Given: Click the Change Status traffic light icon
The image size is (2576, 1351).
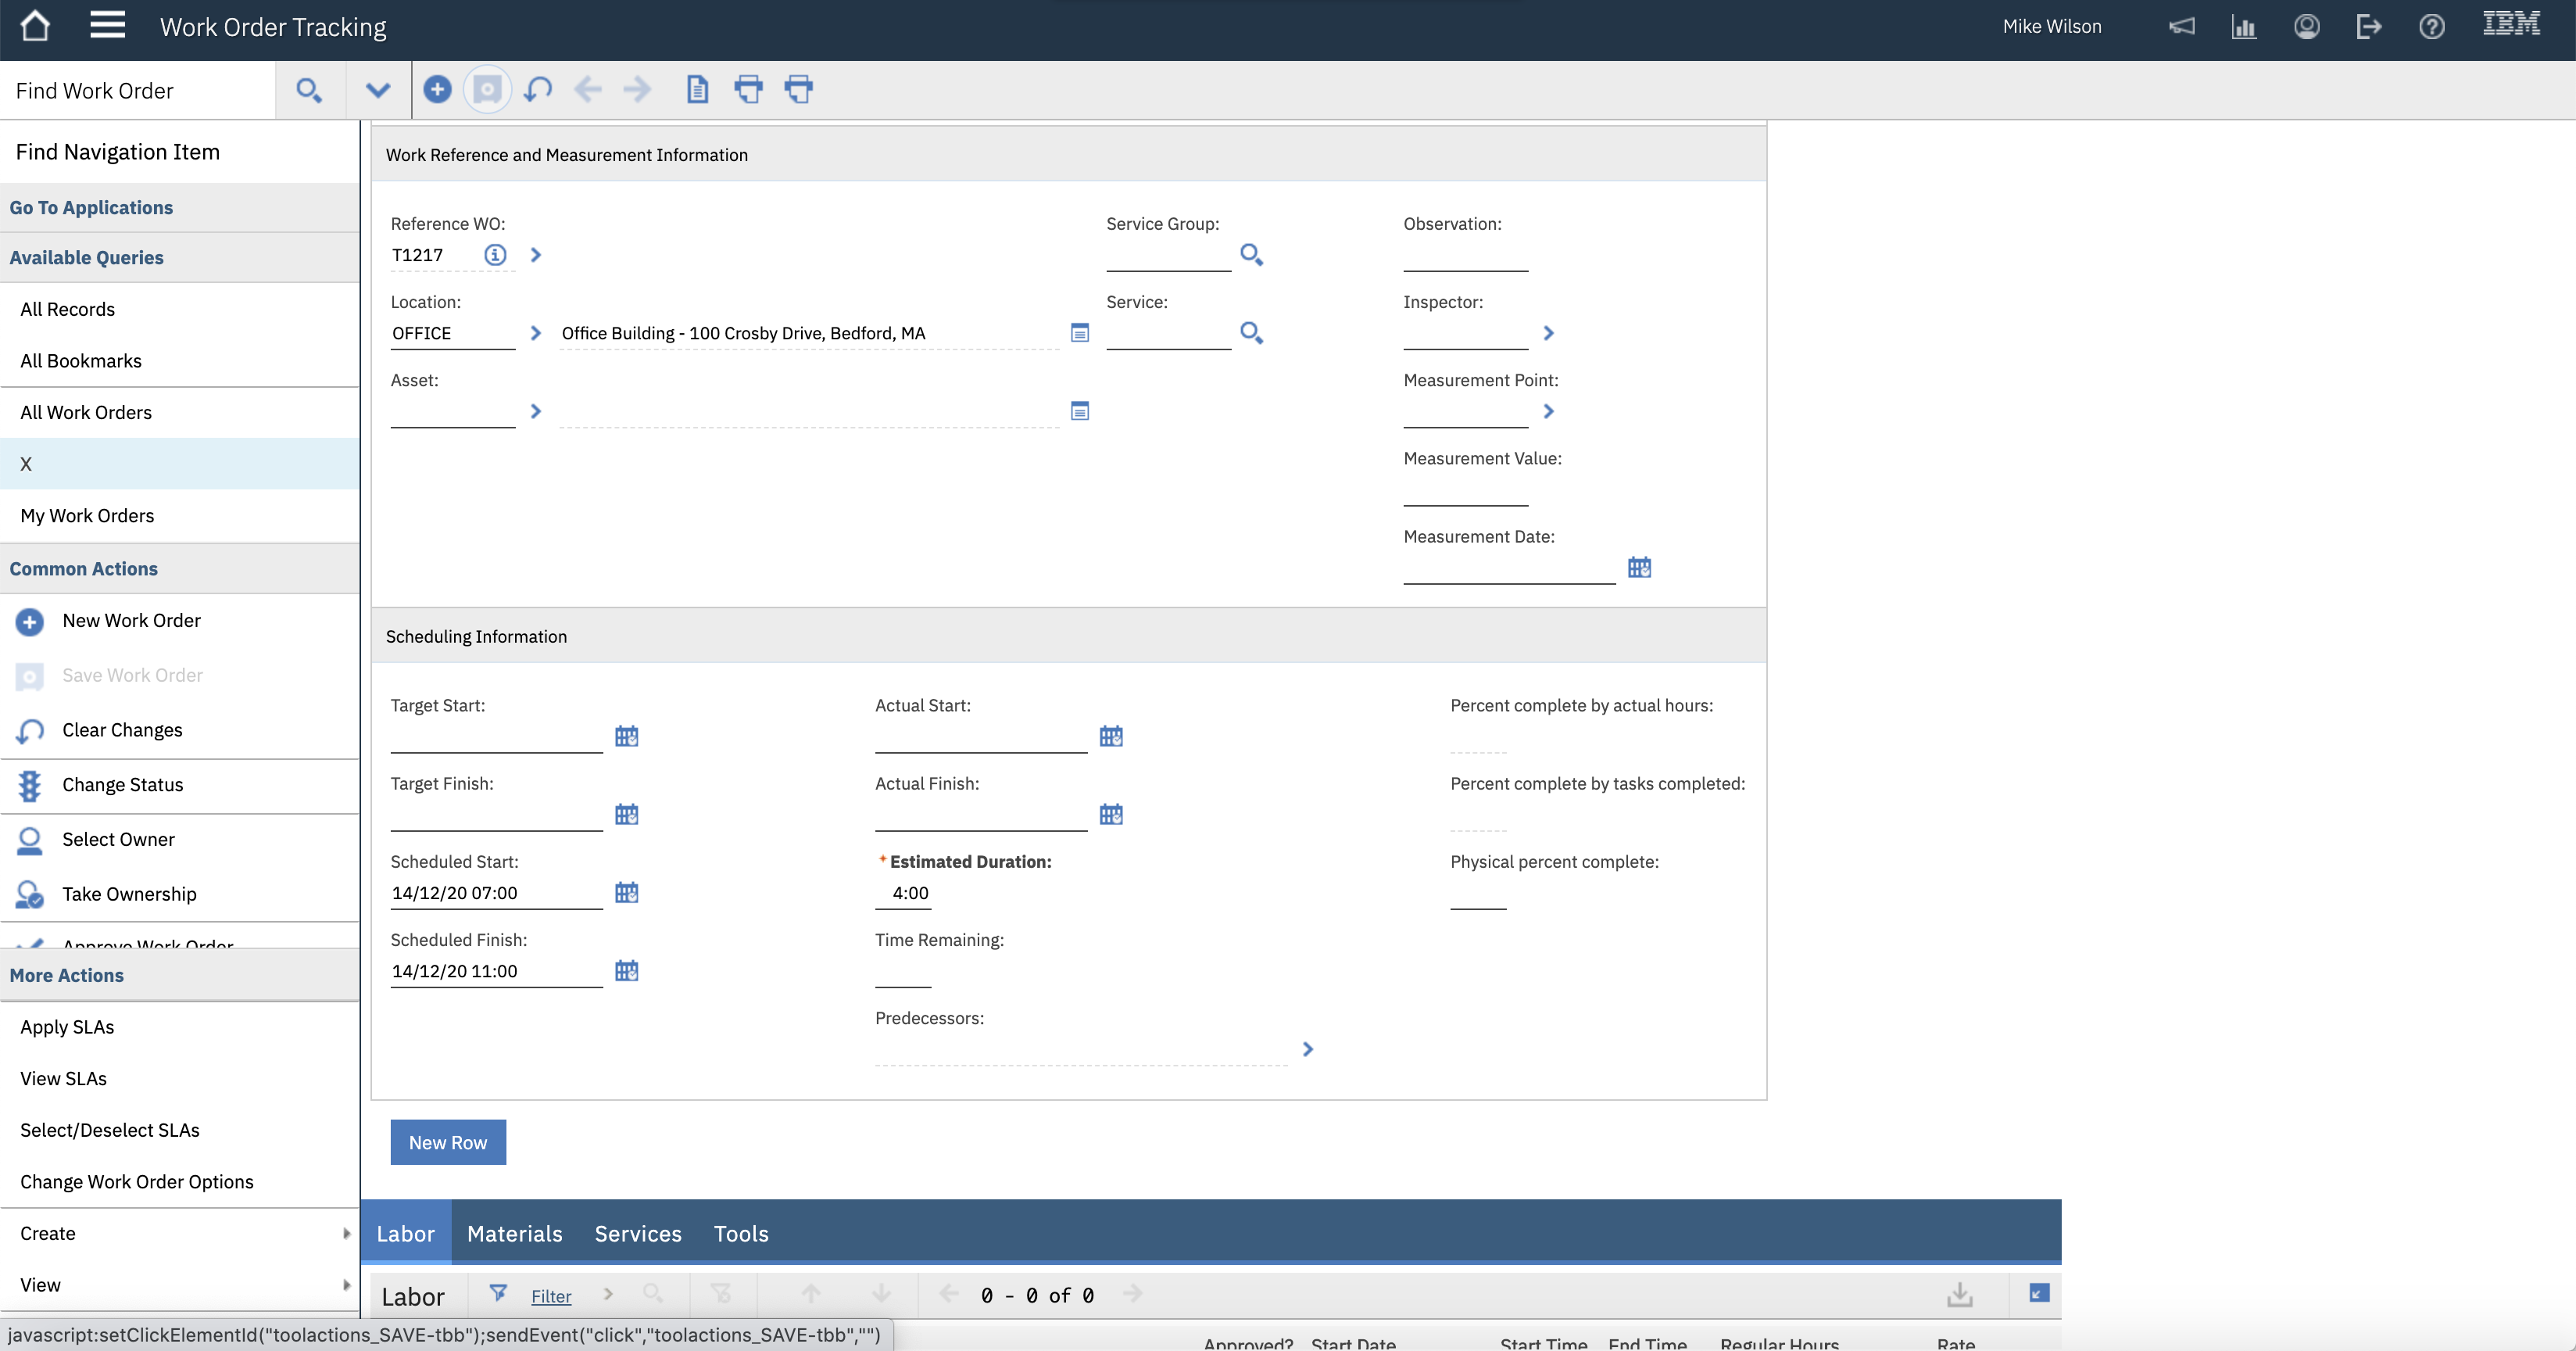Looking at the screenshot, I should [x=29, y=785].
